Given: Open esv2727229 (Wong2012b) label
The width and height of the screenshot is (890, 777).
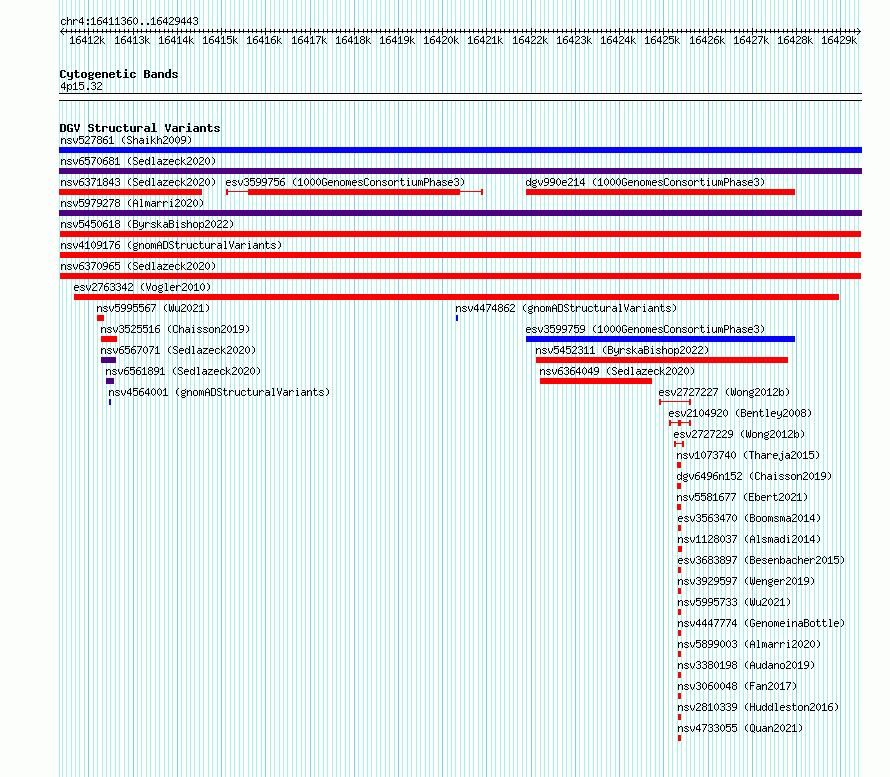Looking at the screenshot, I should (739, 434).
